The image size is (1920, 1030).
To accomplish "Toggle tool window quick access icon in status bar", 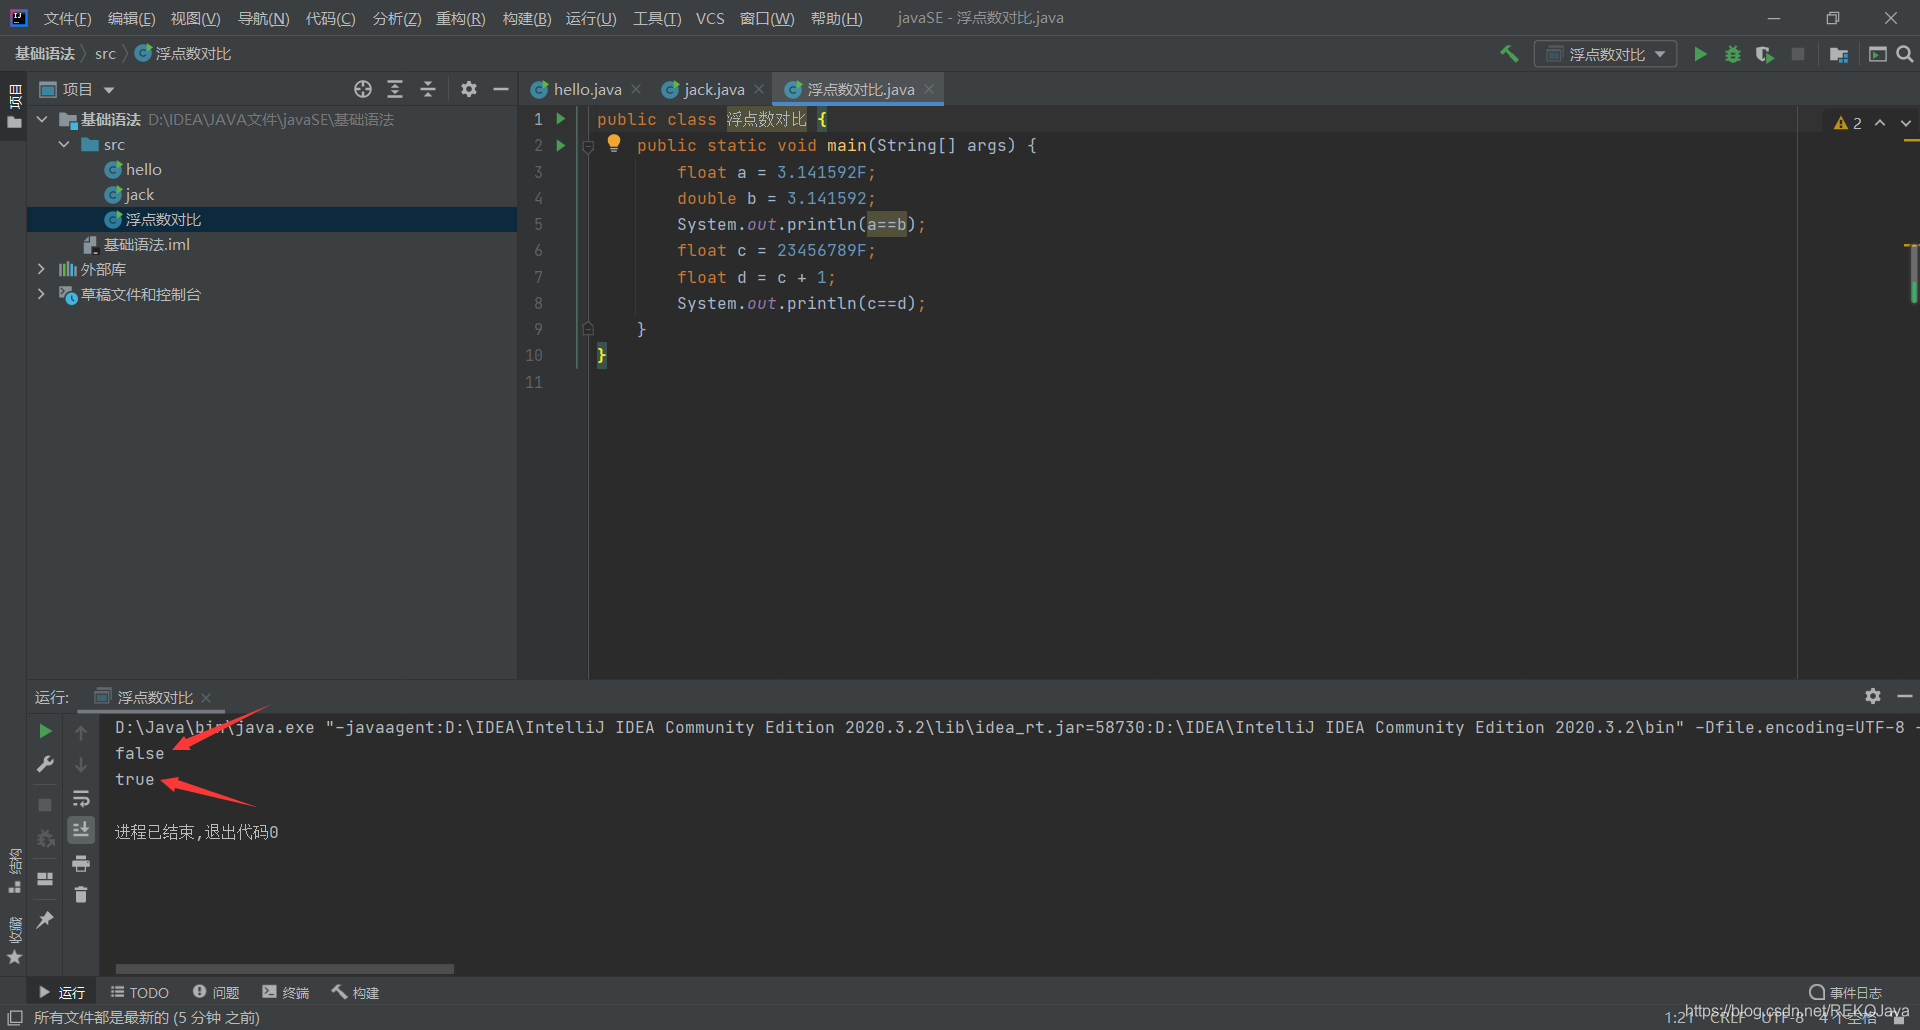I will pos(15,1017).
